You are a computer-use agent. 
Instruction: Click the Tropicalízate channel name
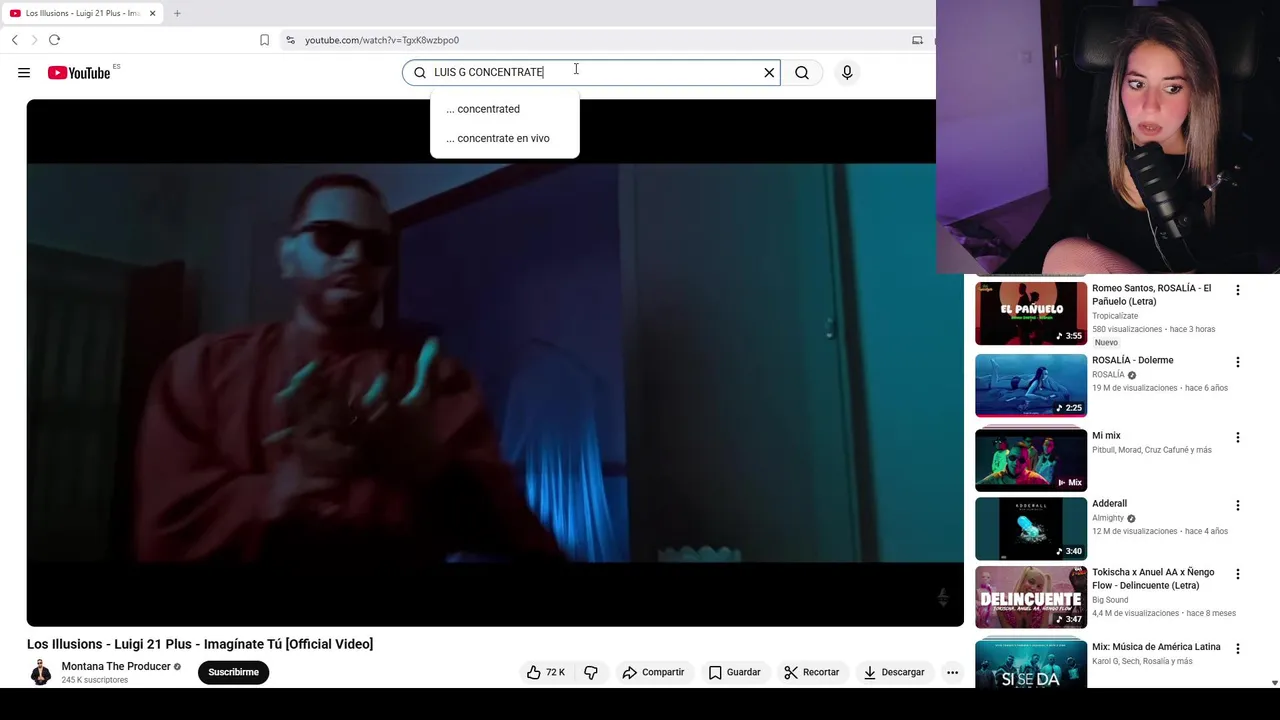point(1115,316)
